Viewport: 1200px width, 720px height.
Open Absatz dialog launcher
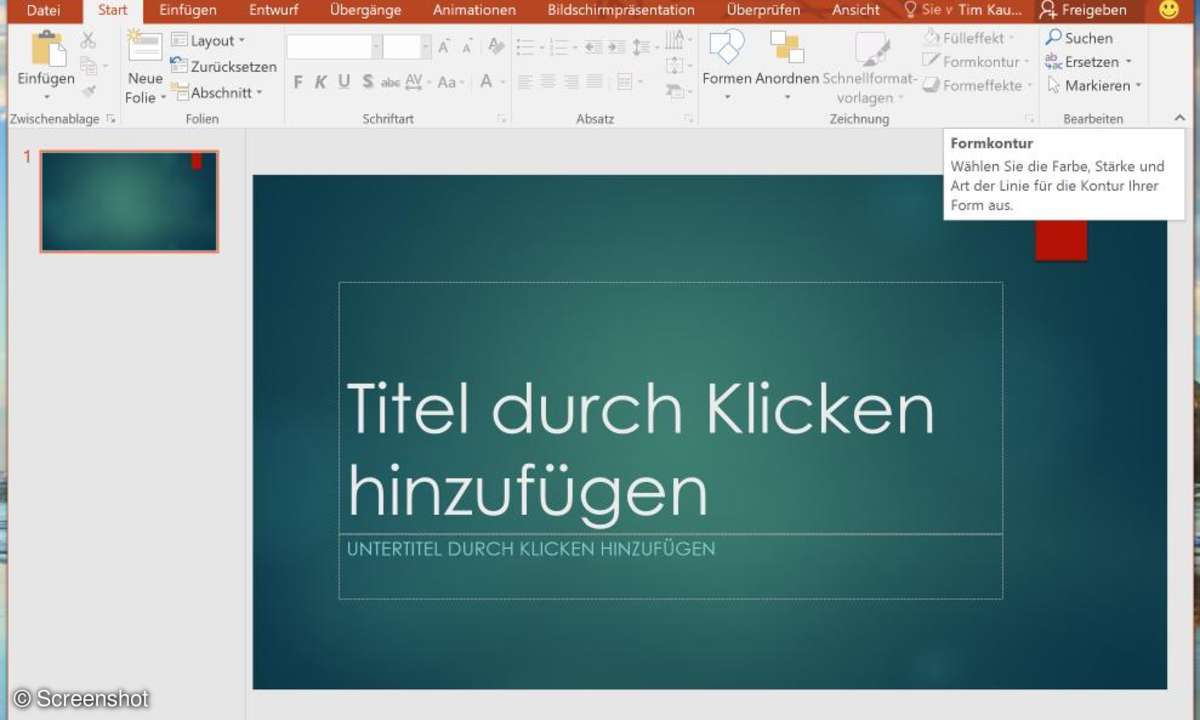click(x=689, y=119)
